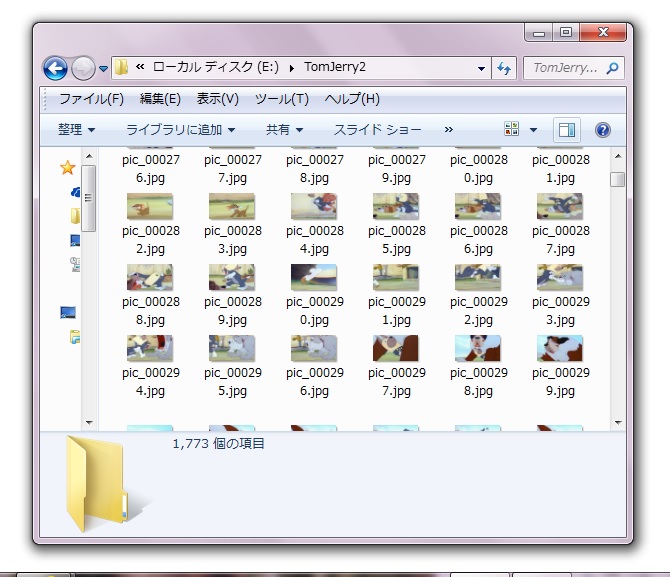Click the file list scrollbar thumb
670x577 pixels.
[617, 180]
